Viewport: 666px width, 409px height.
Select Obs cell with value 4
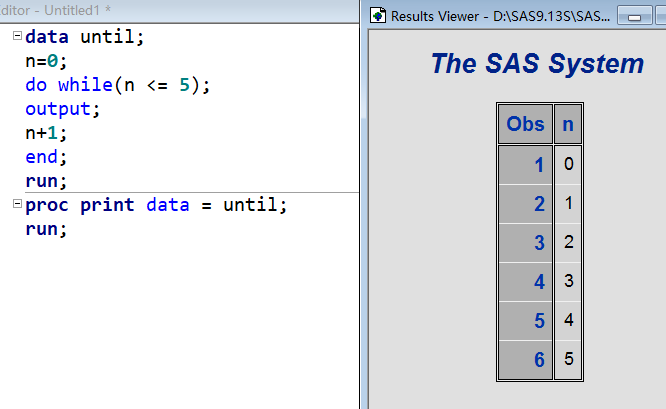tap(525, 282)
